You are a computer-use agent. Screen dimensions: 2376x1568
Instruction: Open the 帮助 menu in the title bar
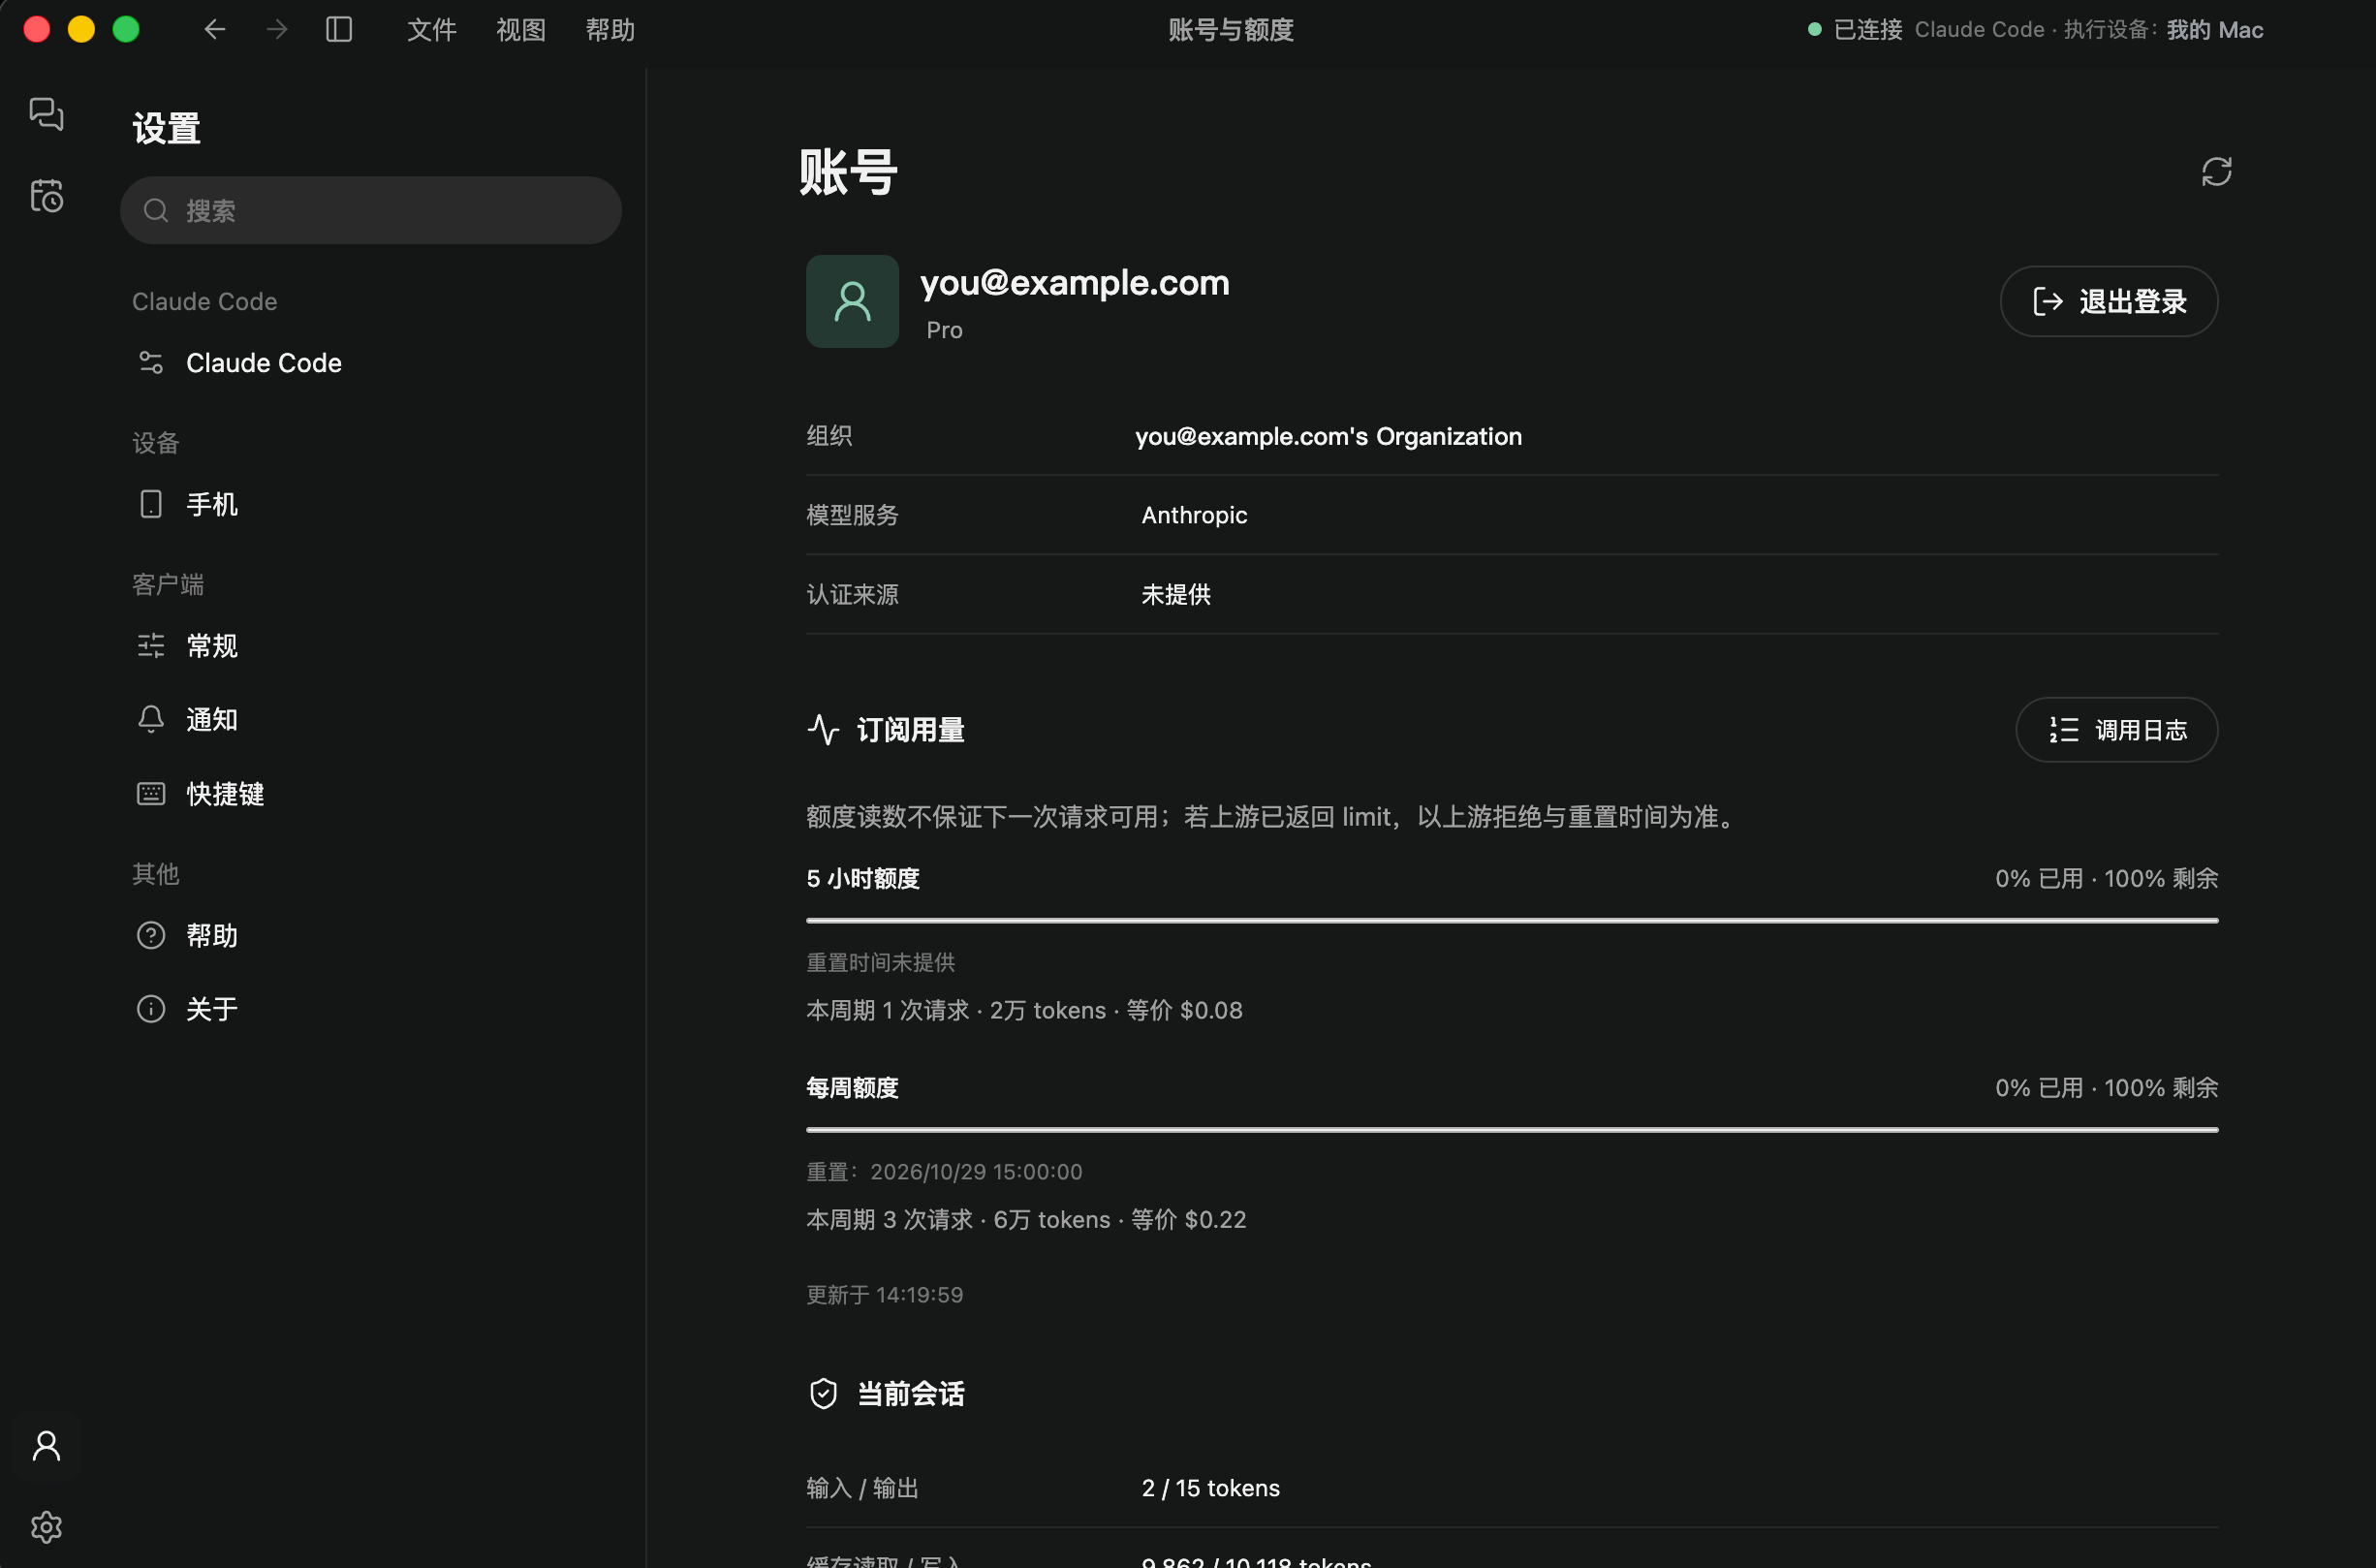pyautogui.click(x=610, y=30)
